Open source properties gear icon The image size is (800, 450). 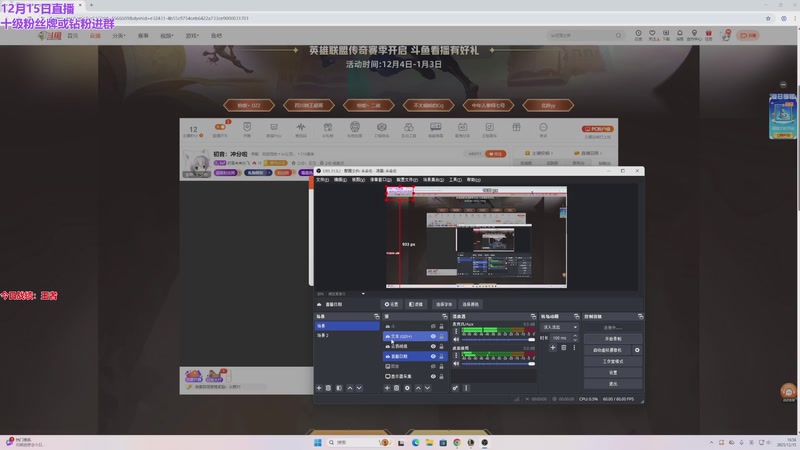pos(407,388)
